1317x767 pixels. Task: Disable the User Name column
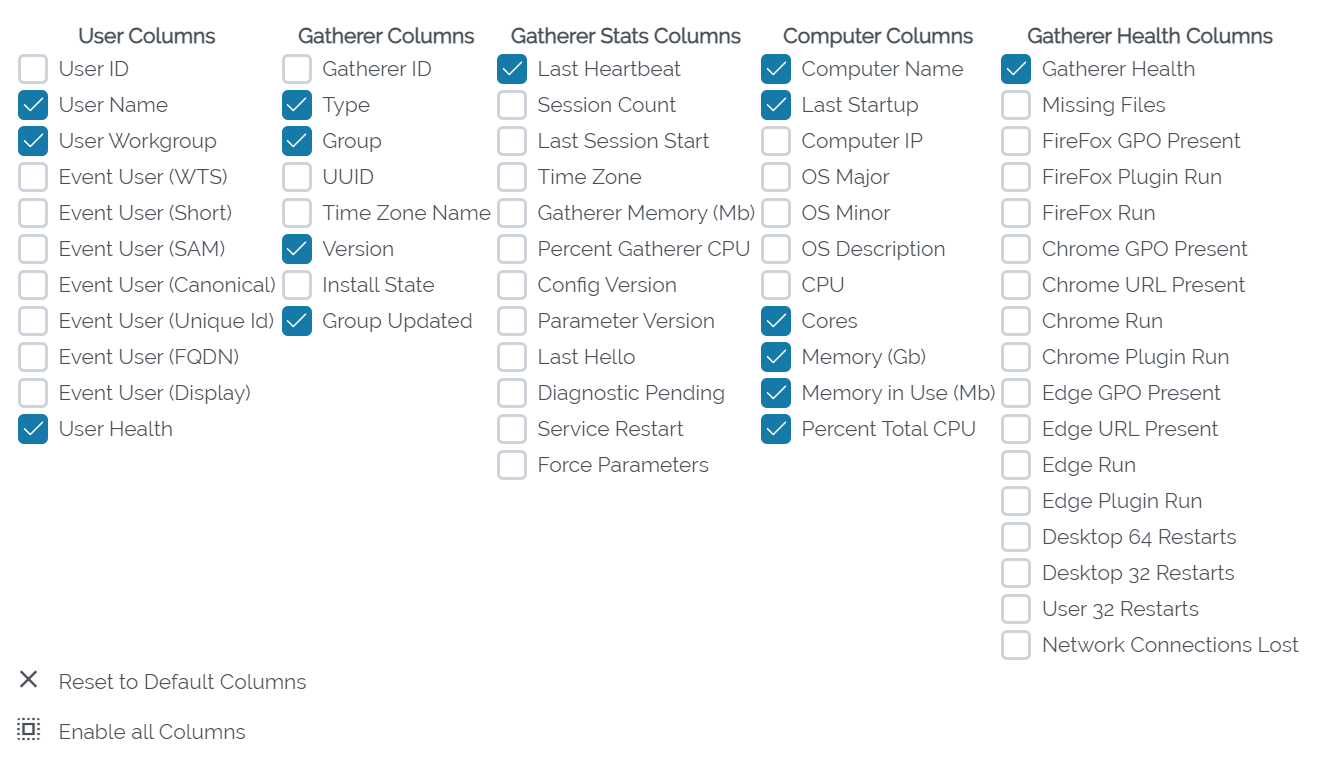(32, 104)
